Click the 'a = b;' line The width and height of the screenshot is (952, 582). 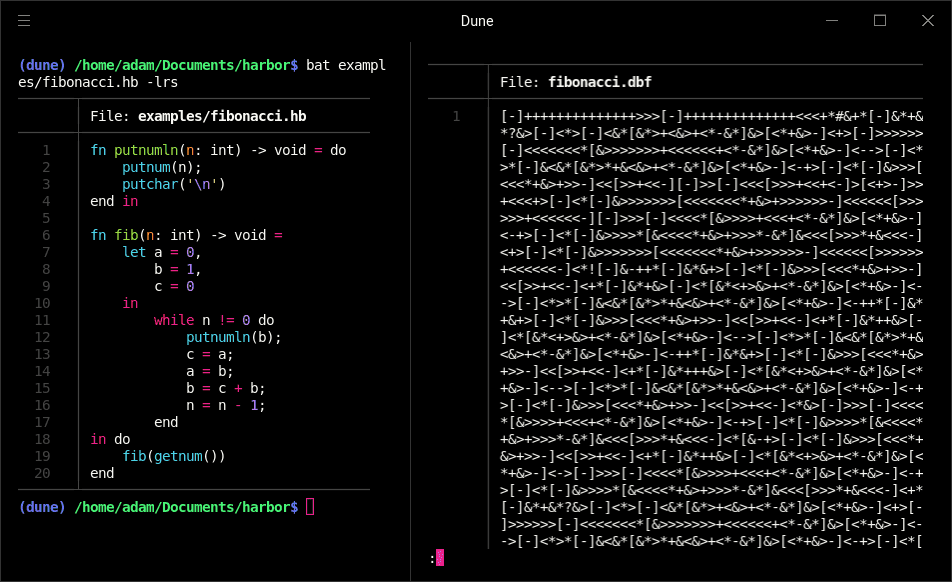[x=209, y=371]
